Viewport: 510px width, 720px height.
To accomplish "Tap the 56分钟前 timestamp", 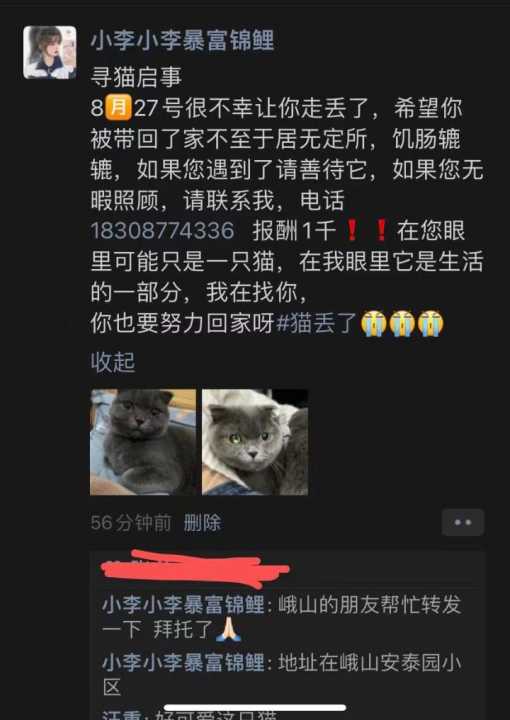I will (x=131, y=523).
